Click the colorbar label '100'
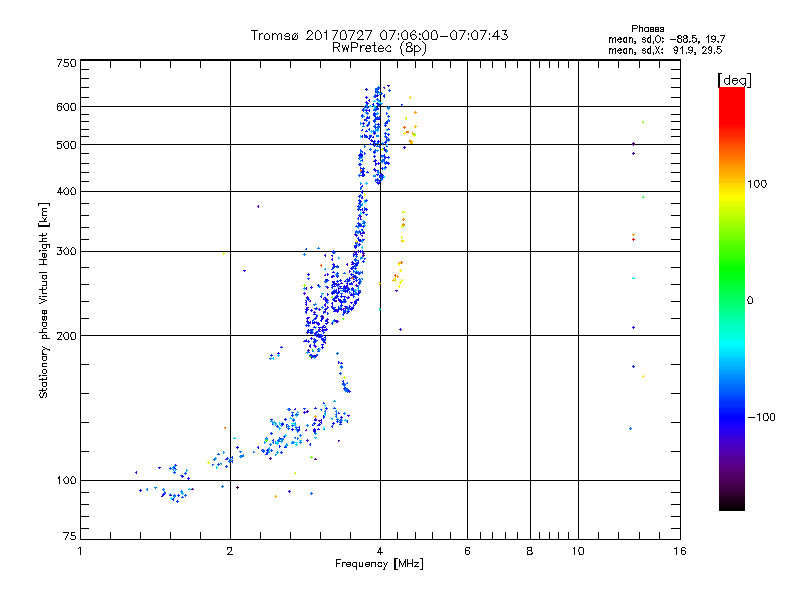 coord(757,184)
